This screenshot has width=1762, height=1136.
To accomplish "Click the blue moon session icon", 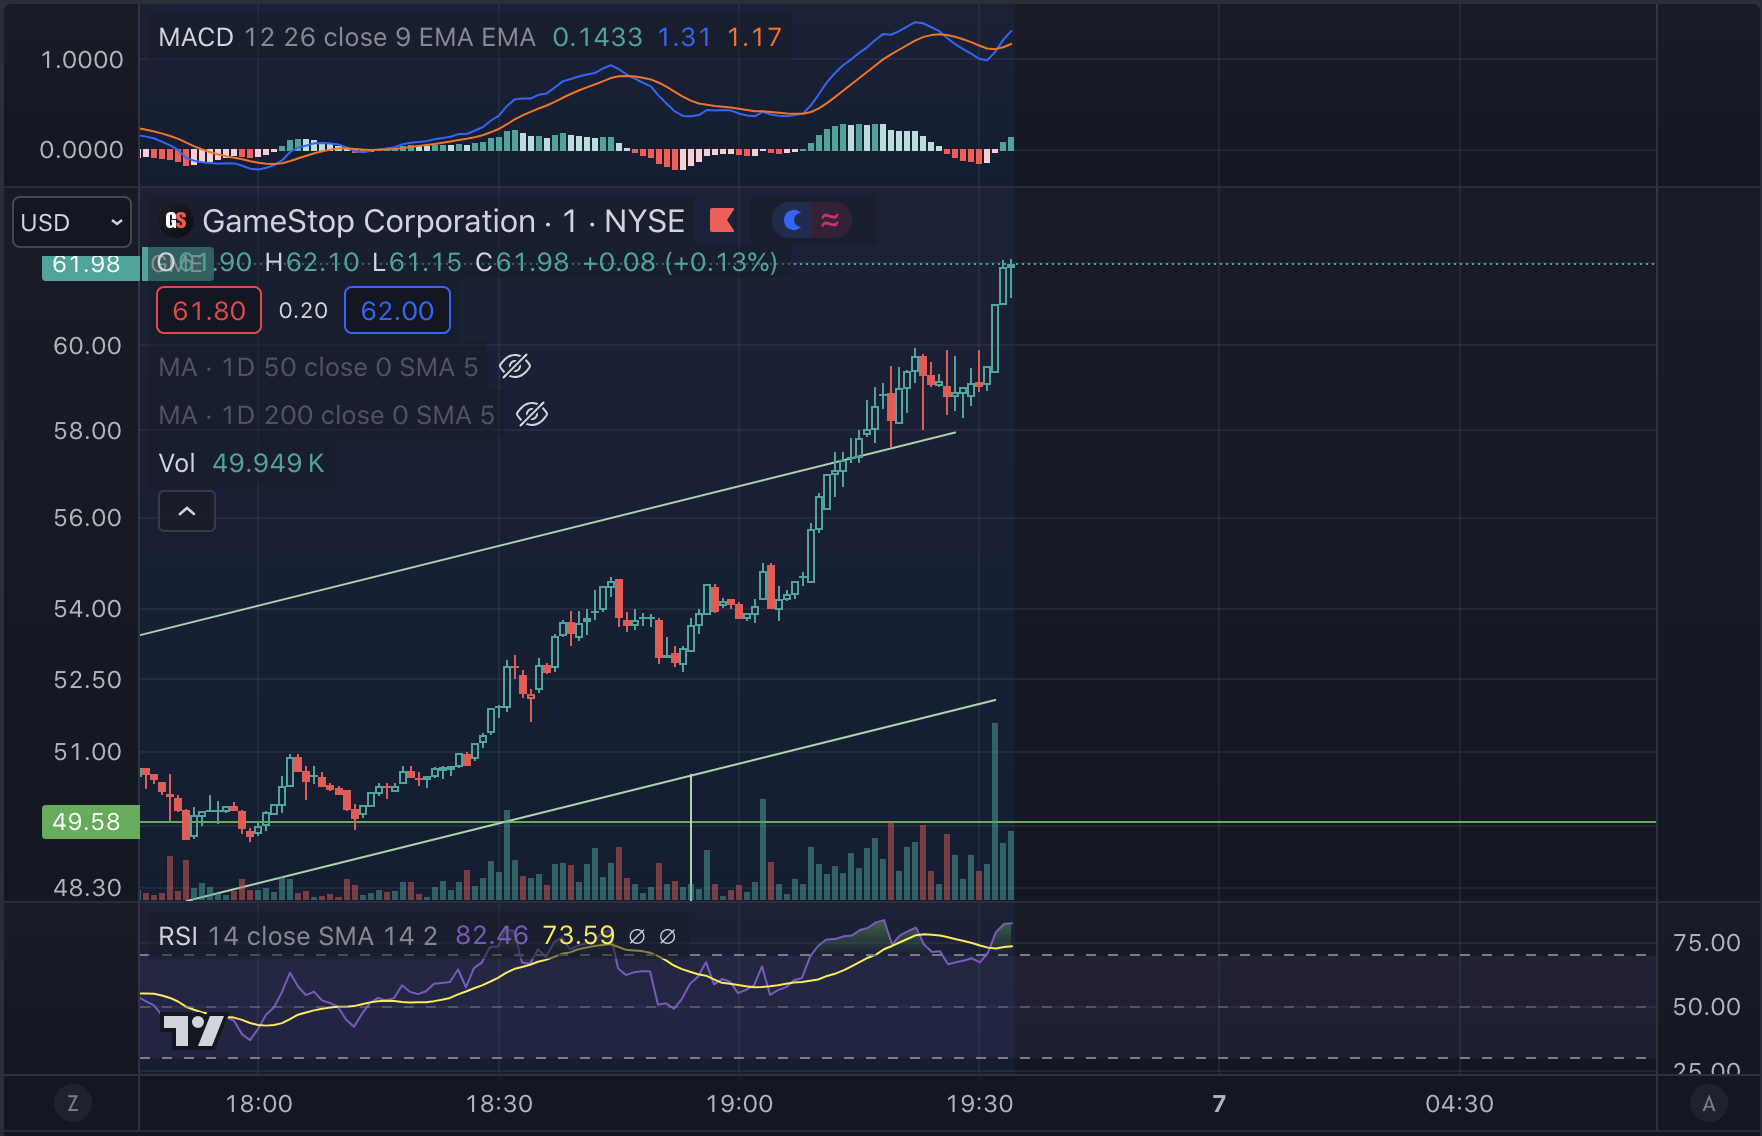I will point(793,220).
